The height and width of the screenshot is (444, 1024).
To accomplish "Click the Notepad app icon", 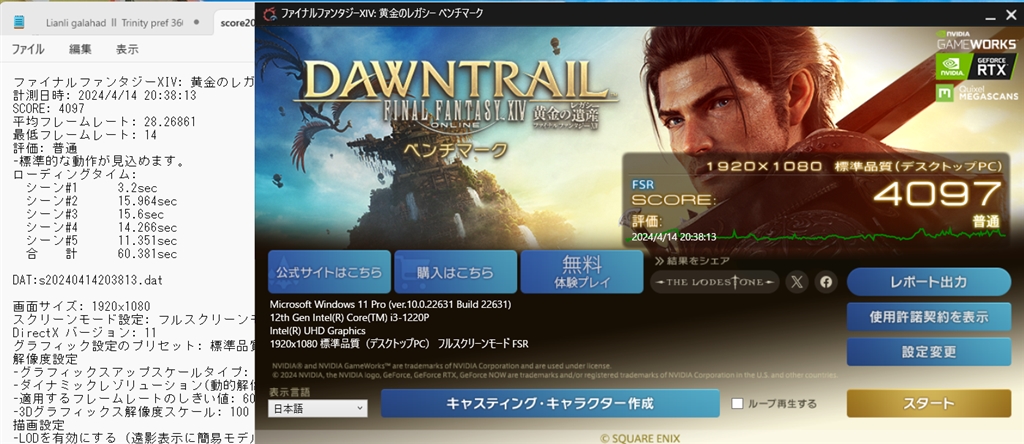I will [19, 22].
